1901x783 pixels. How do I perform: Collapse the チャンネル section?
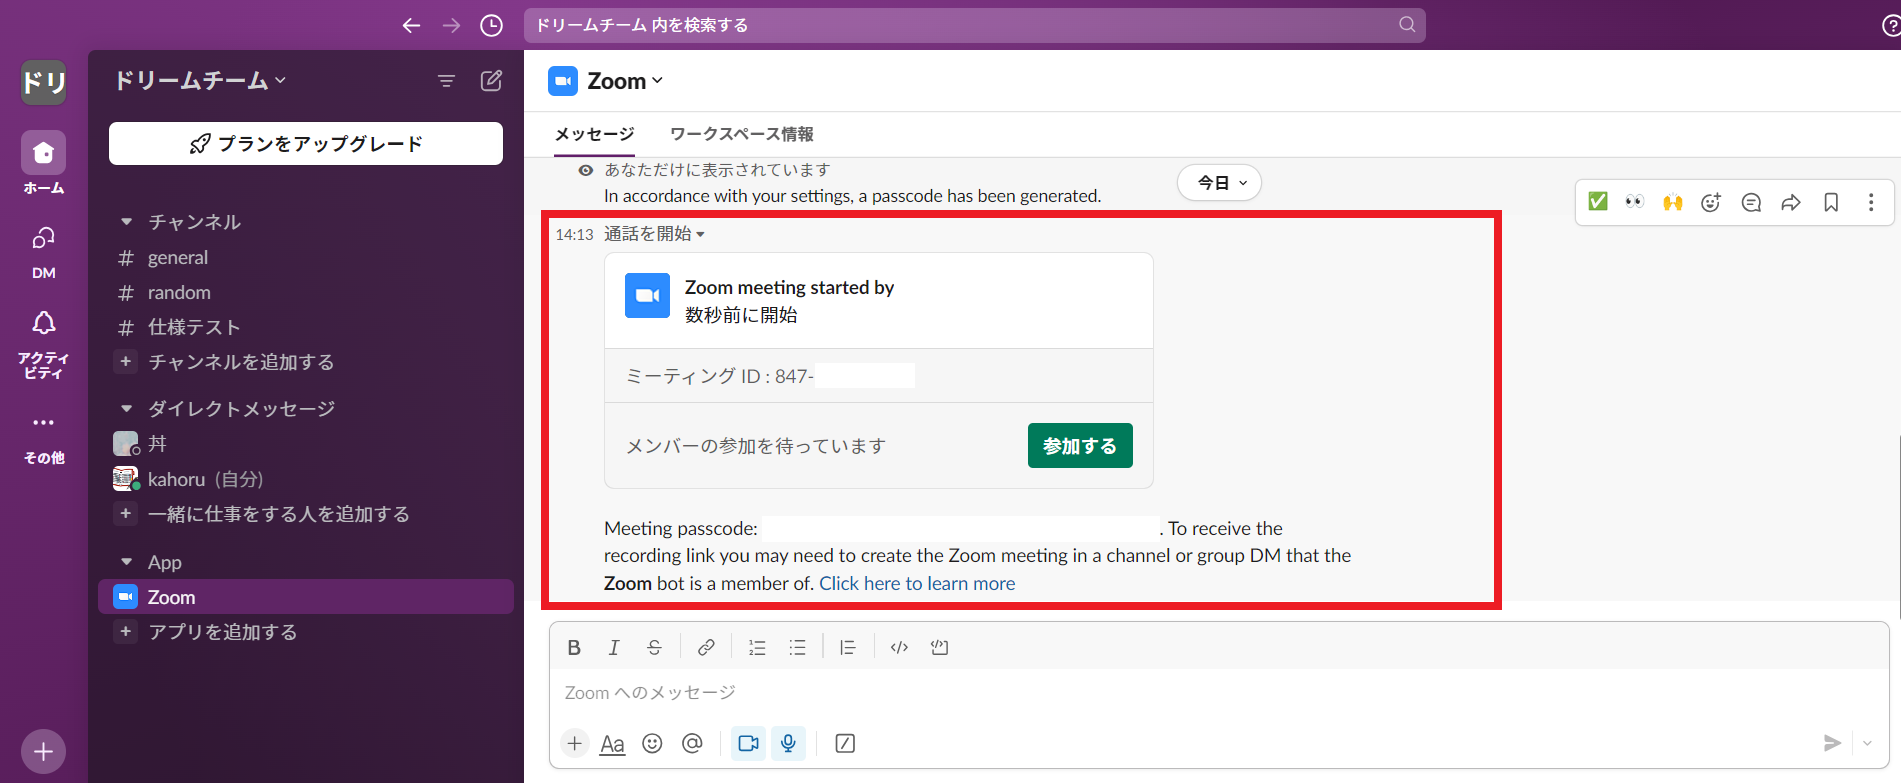(126, 222)
